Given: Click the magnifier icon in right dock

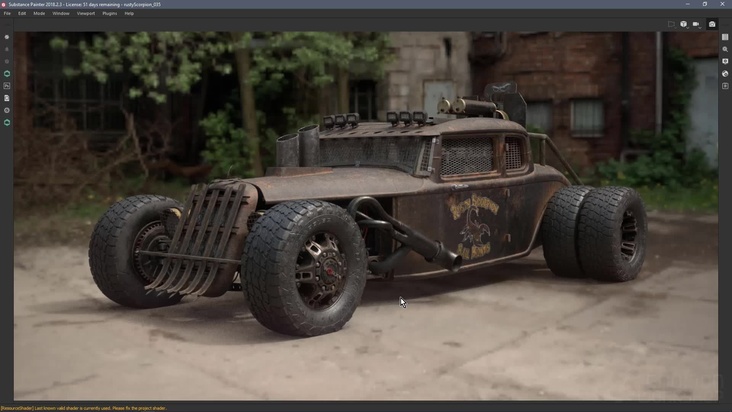Looking at the screenshot, I should point(725,49).
